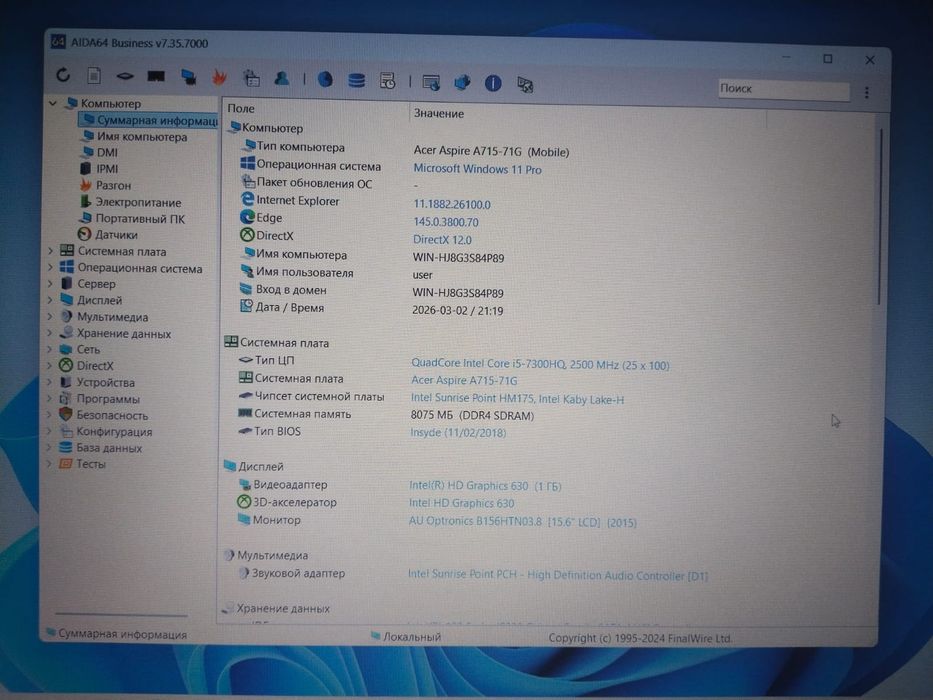933x700 pixels.
Task: Click the black memory module toolbar icon
Action: coord(156,76)
